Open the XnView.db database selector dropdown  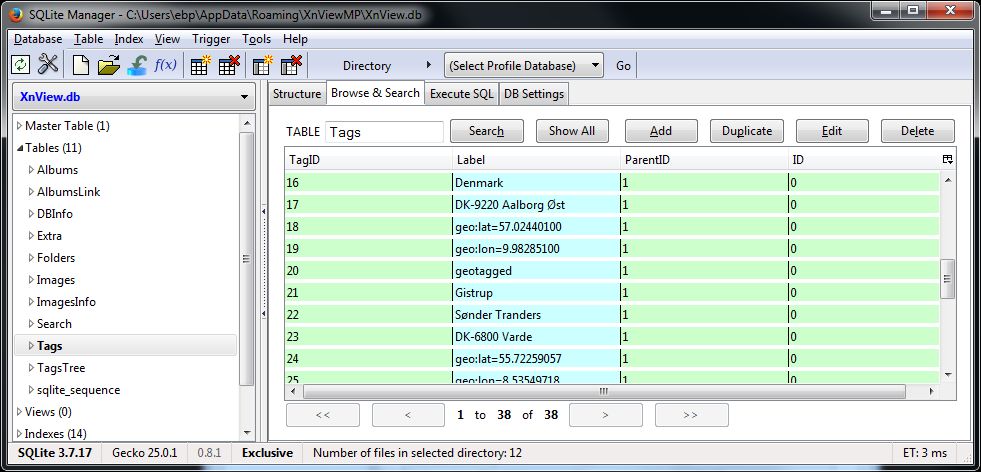[x=133, y=97]
